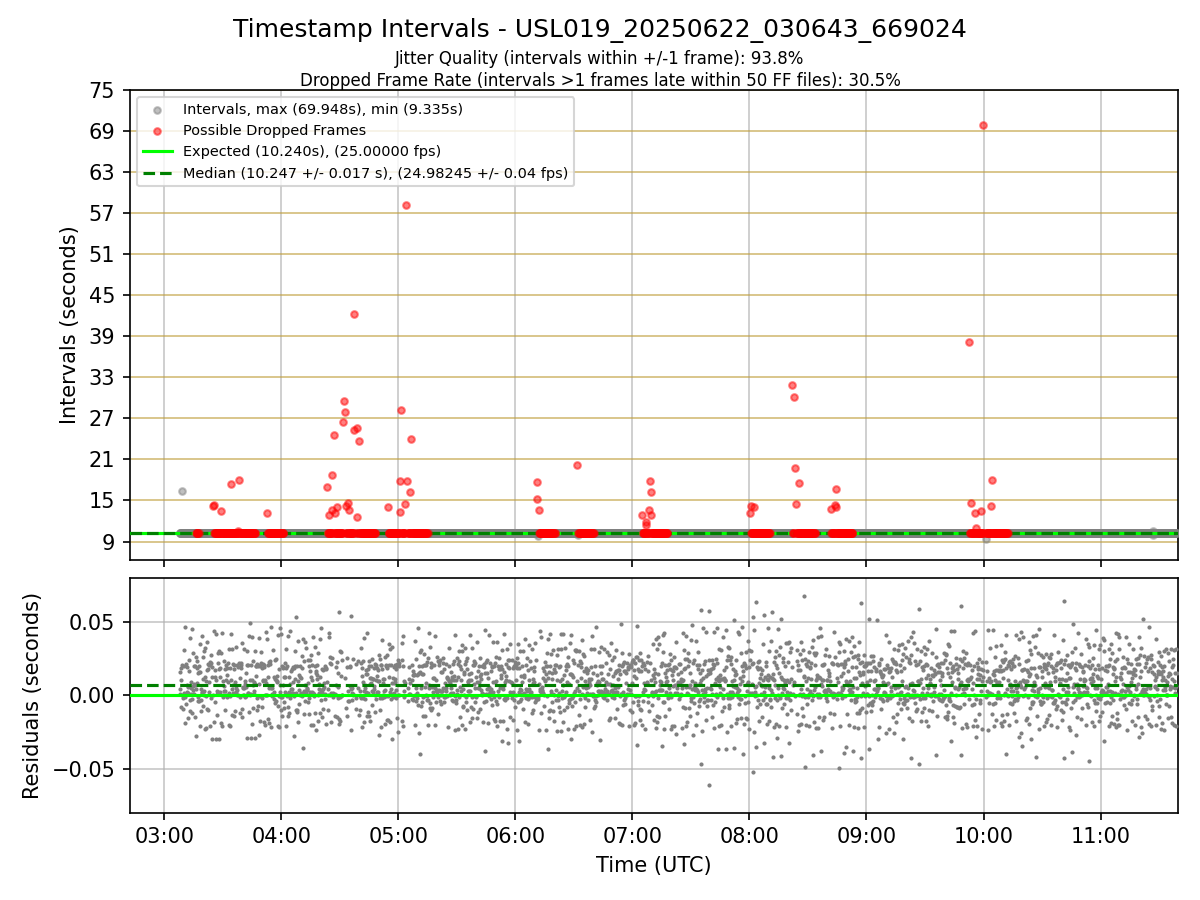1200x900 pixels.
Task: Click the red point near 20 seconds at 06:30
Action: coord(577,465)
